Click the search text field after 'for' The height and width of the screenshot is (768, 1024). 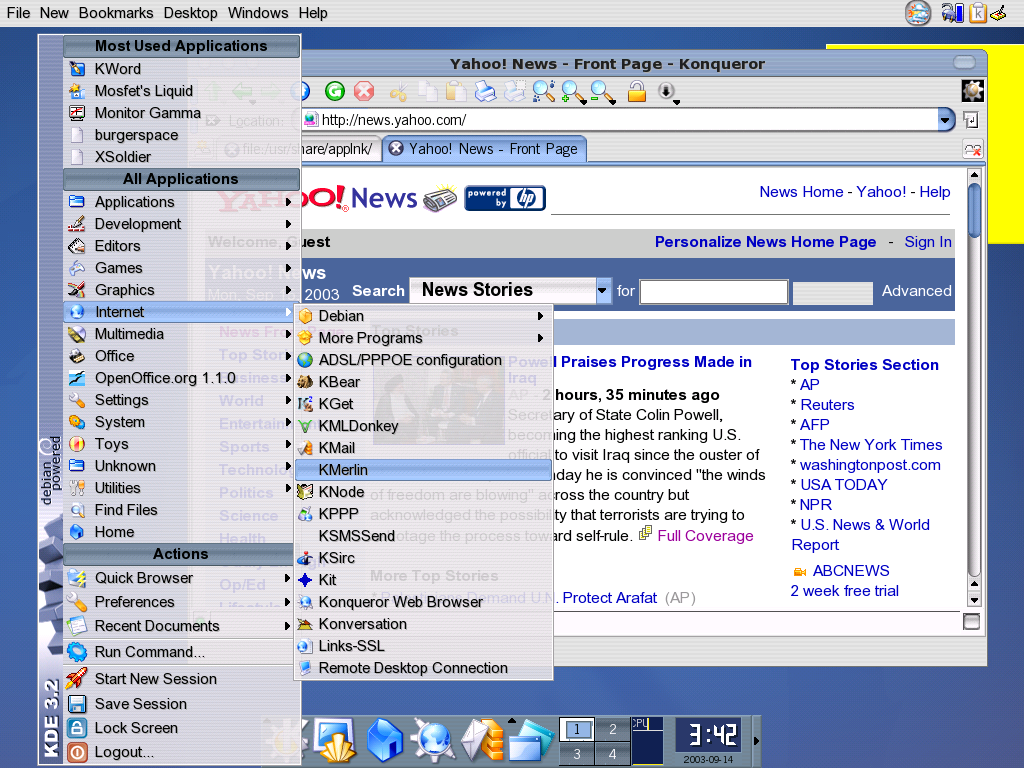(713, 291)
